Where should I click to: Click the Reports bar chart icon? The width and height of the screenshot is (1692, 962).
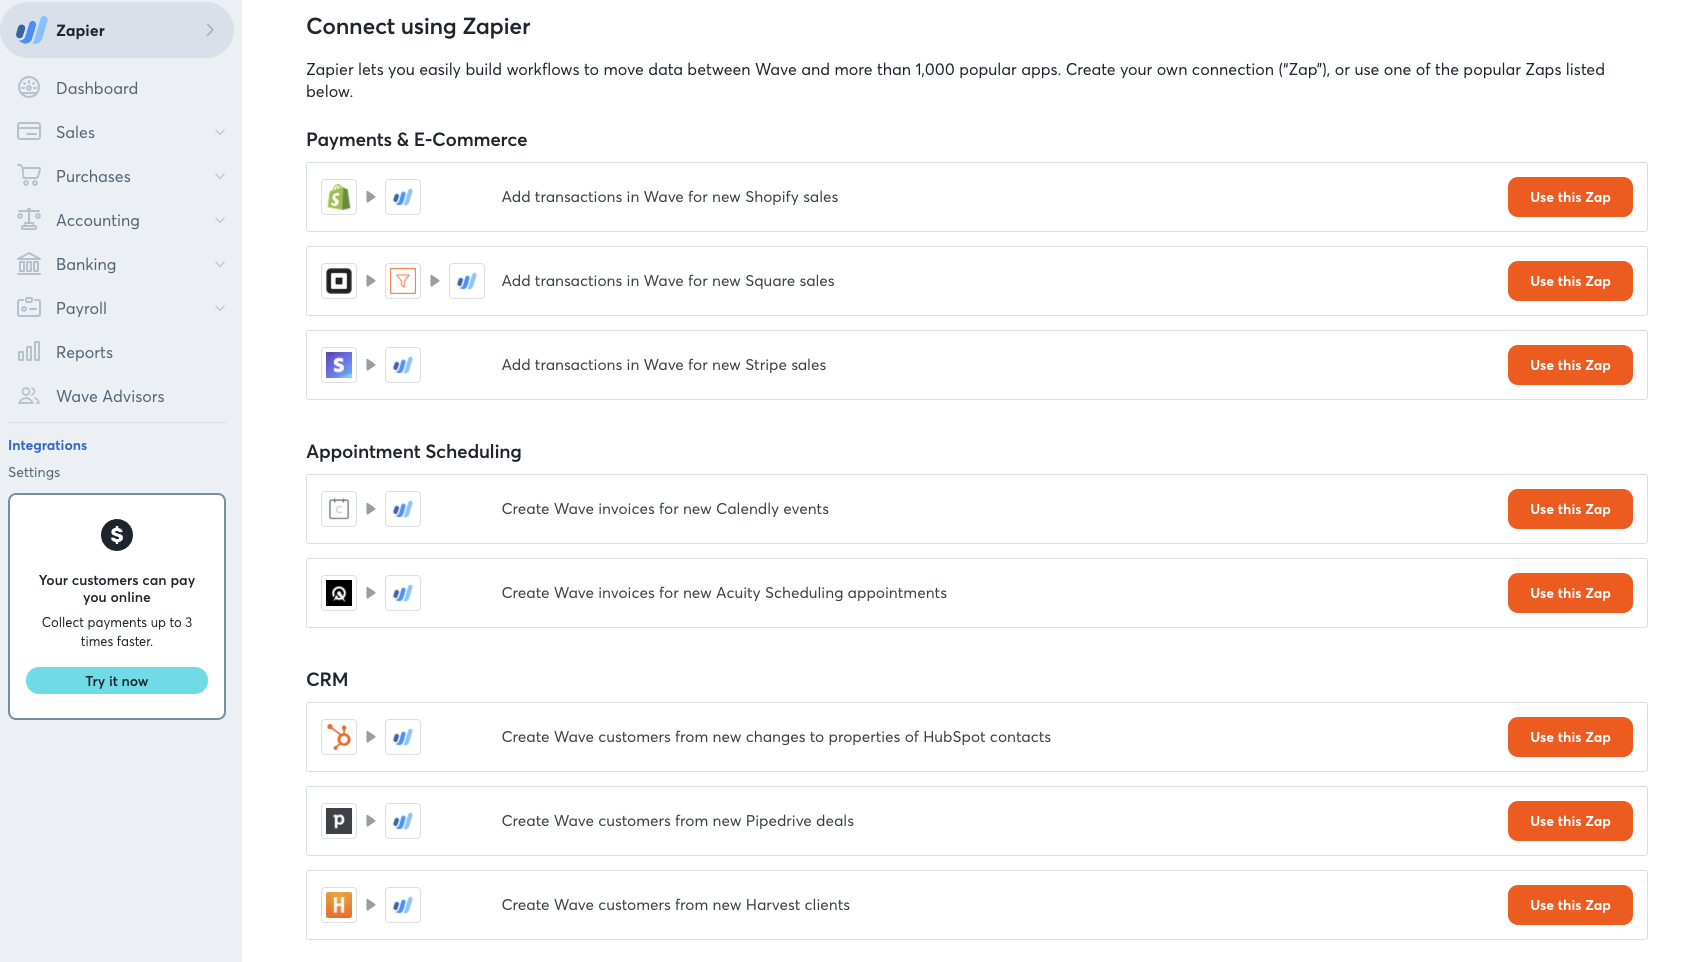[x=29, y=352]
